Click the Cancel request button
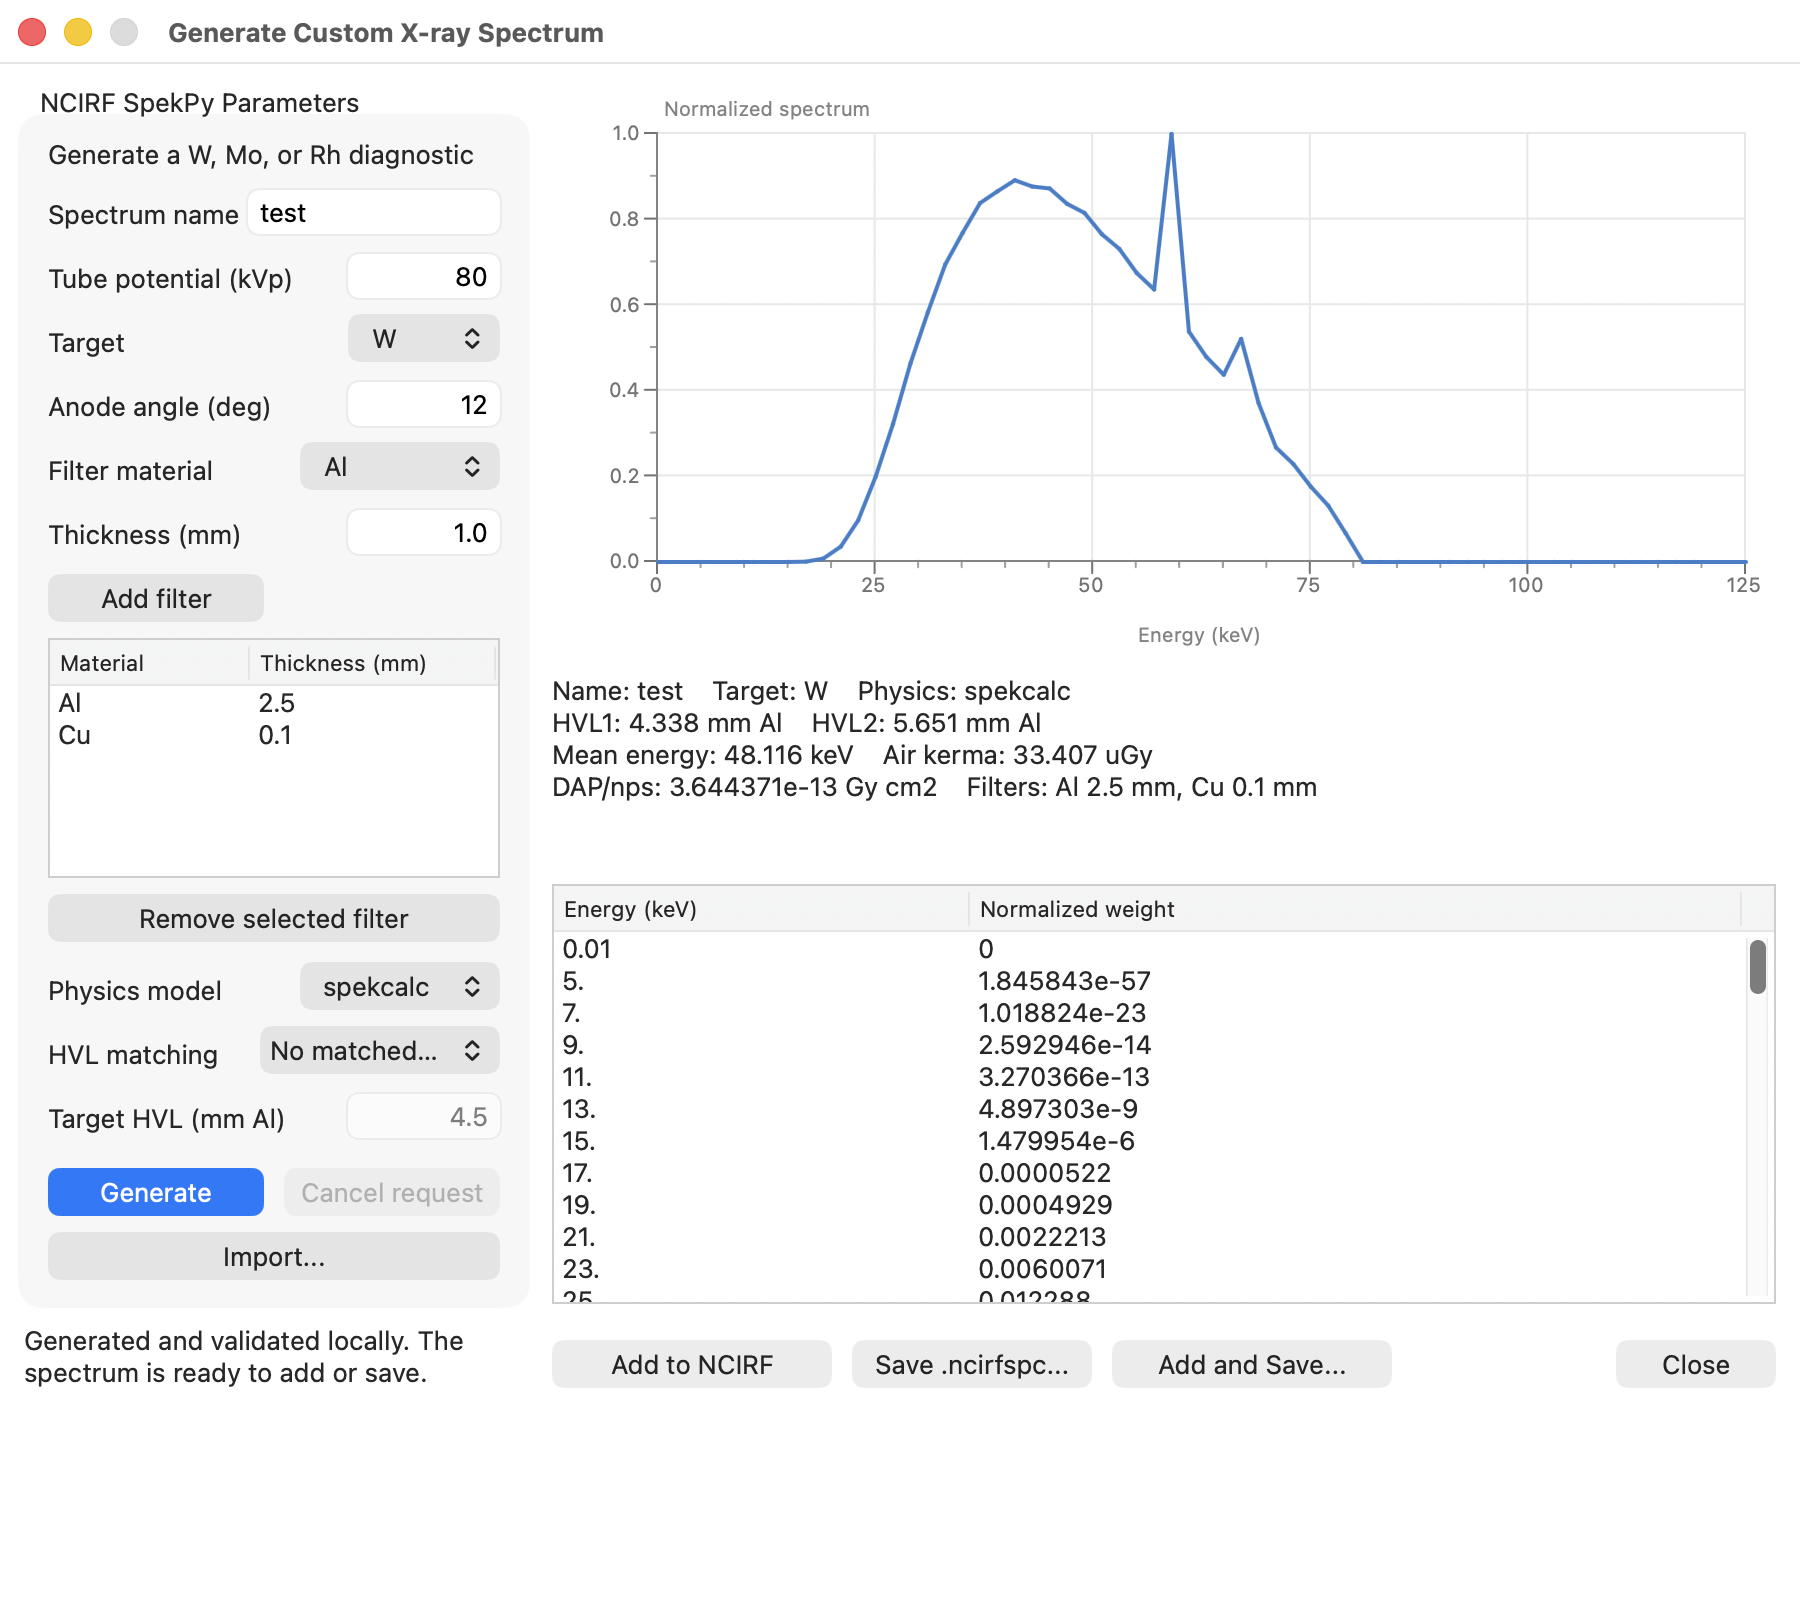Viewport: 1800px width, 1616px height. click(392, 1193)
